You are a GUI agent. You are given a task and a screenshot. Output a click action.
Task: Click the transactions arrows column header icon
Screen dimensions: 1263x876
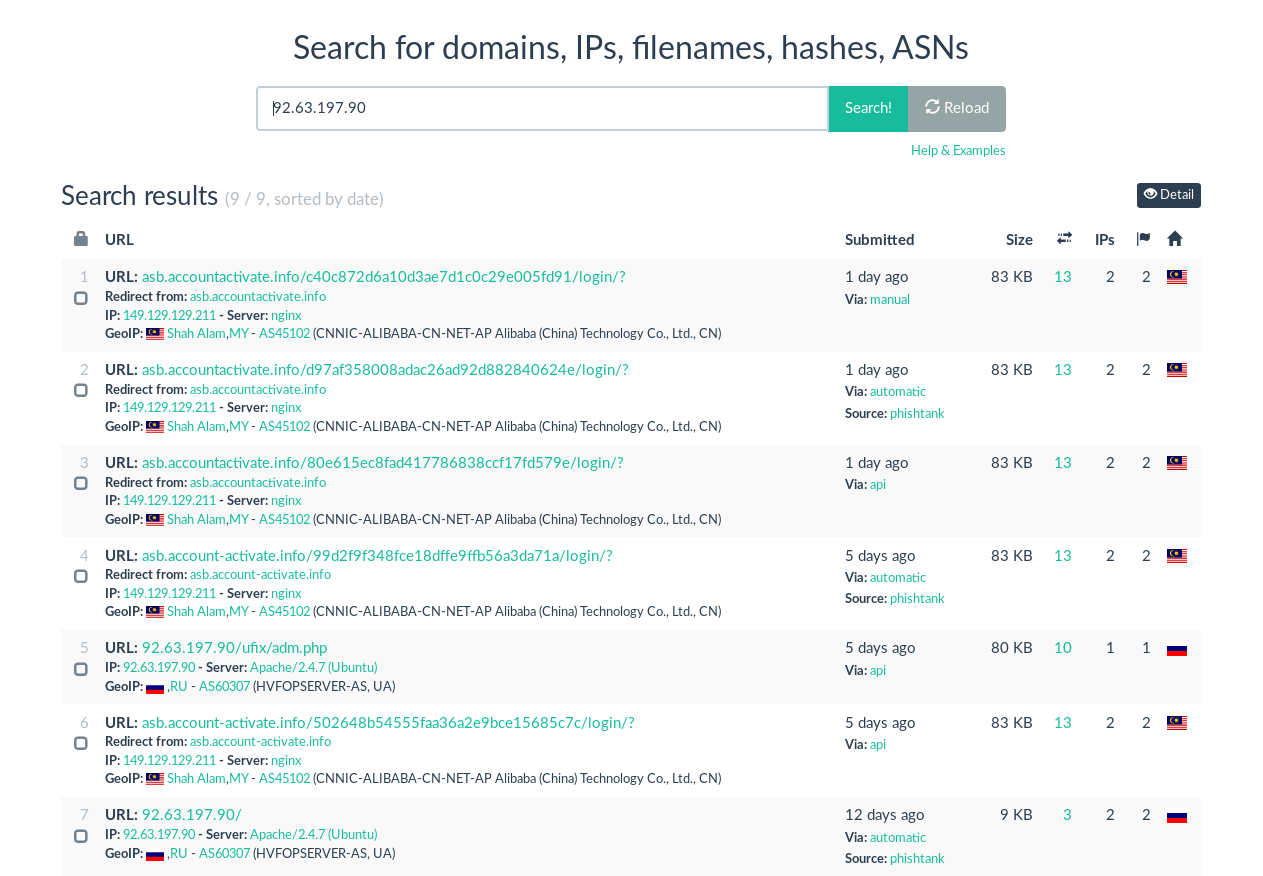point(1064,238)
